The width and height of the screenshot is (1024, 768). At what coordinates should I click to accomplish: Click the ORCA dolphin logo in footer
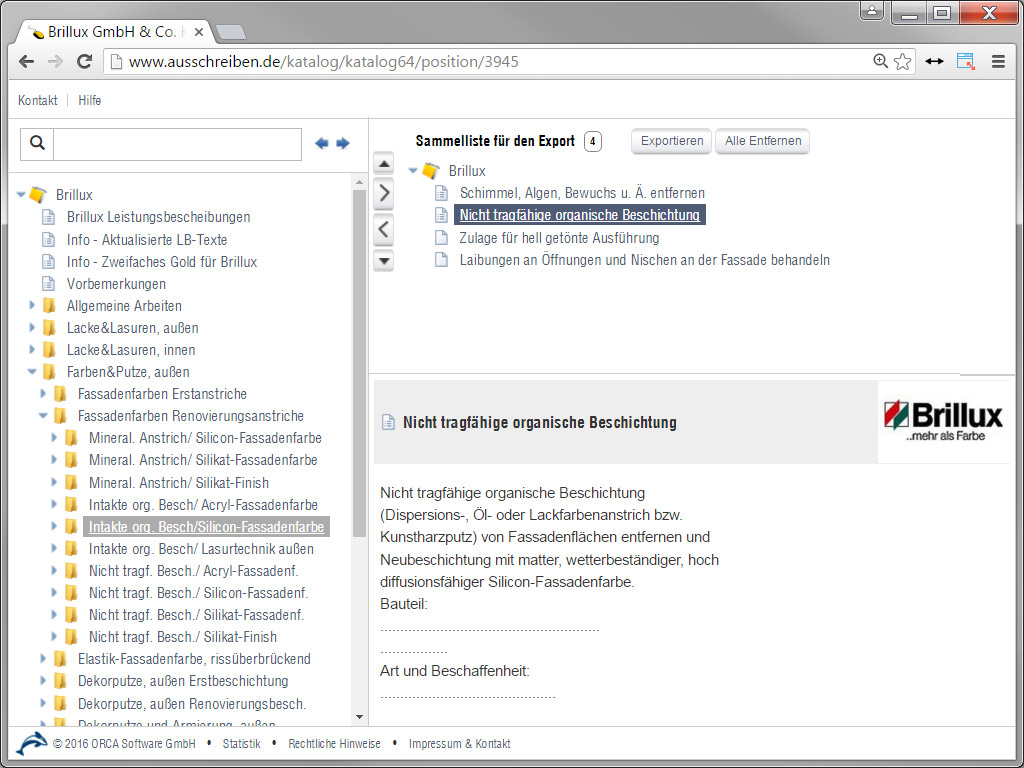coord(32,744)
